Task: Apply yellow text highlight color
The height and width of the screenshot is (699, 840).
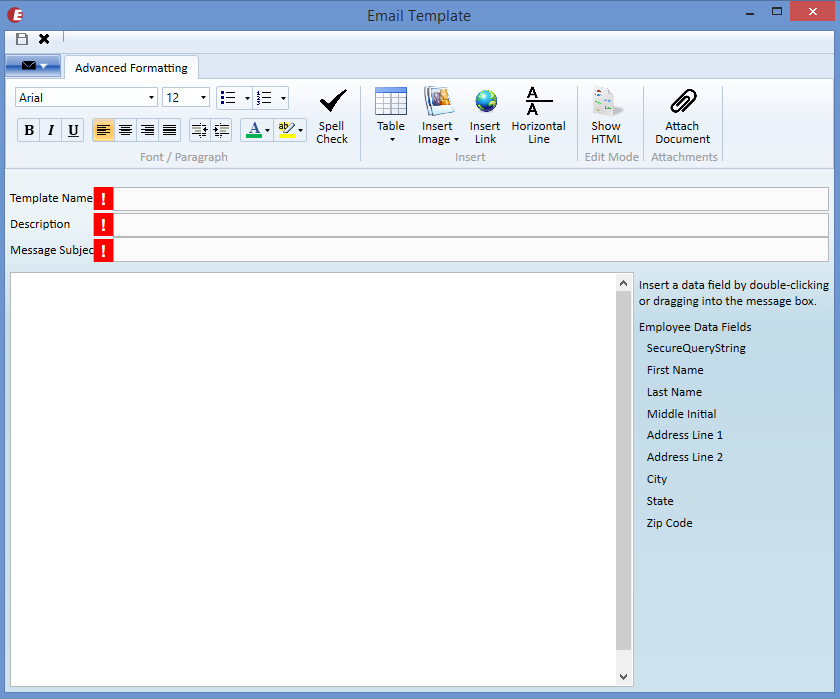Action: [x=287, y=130]
